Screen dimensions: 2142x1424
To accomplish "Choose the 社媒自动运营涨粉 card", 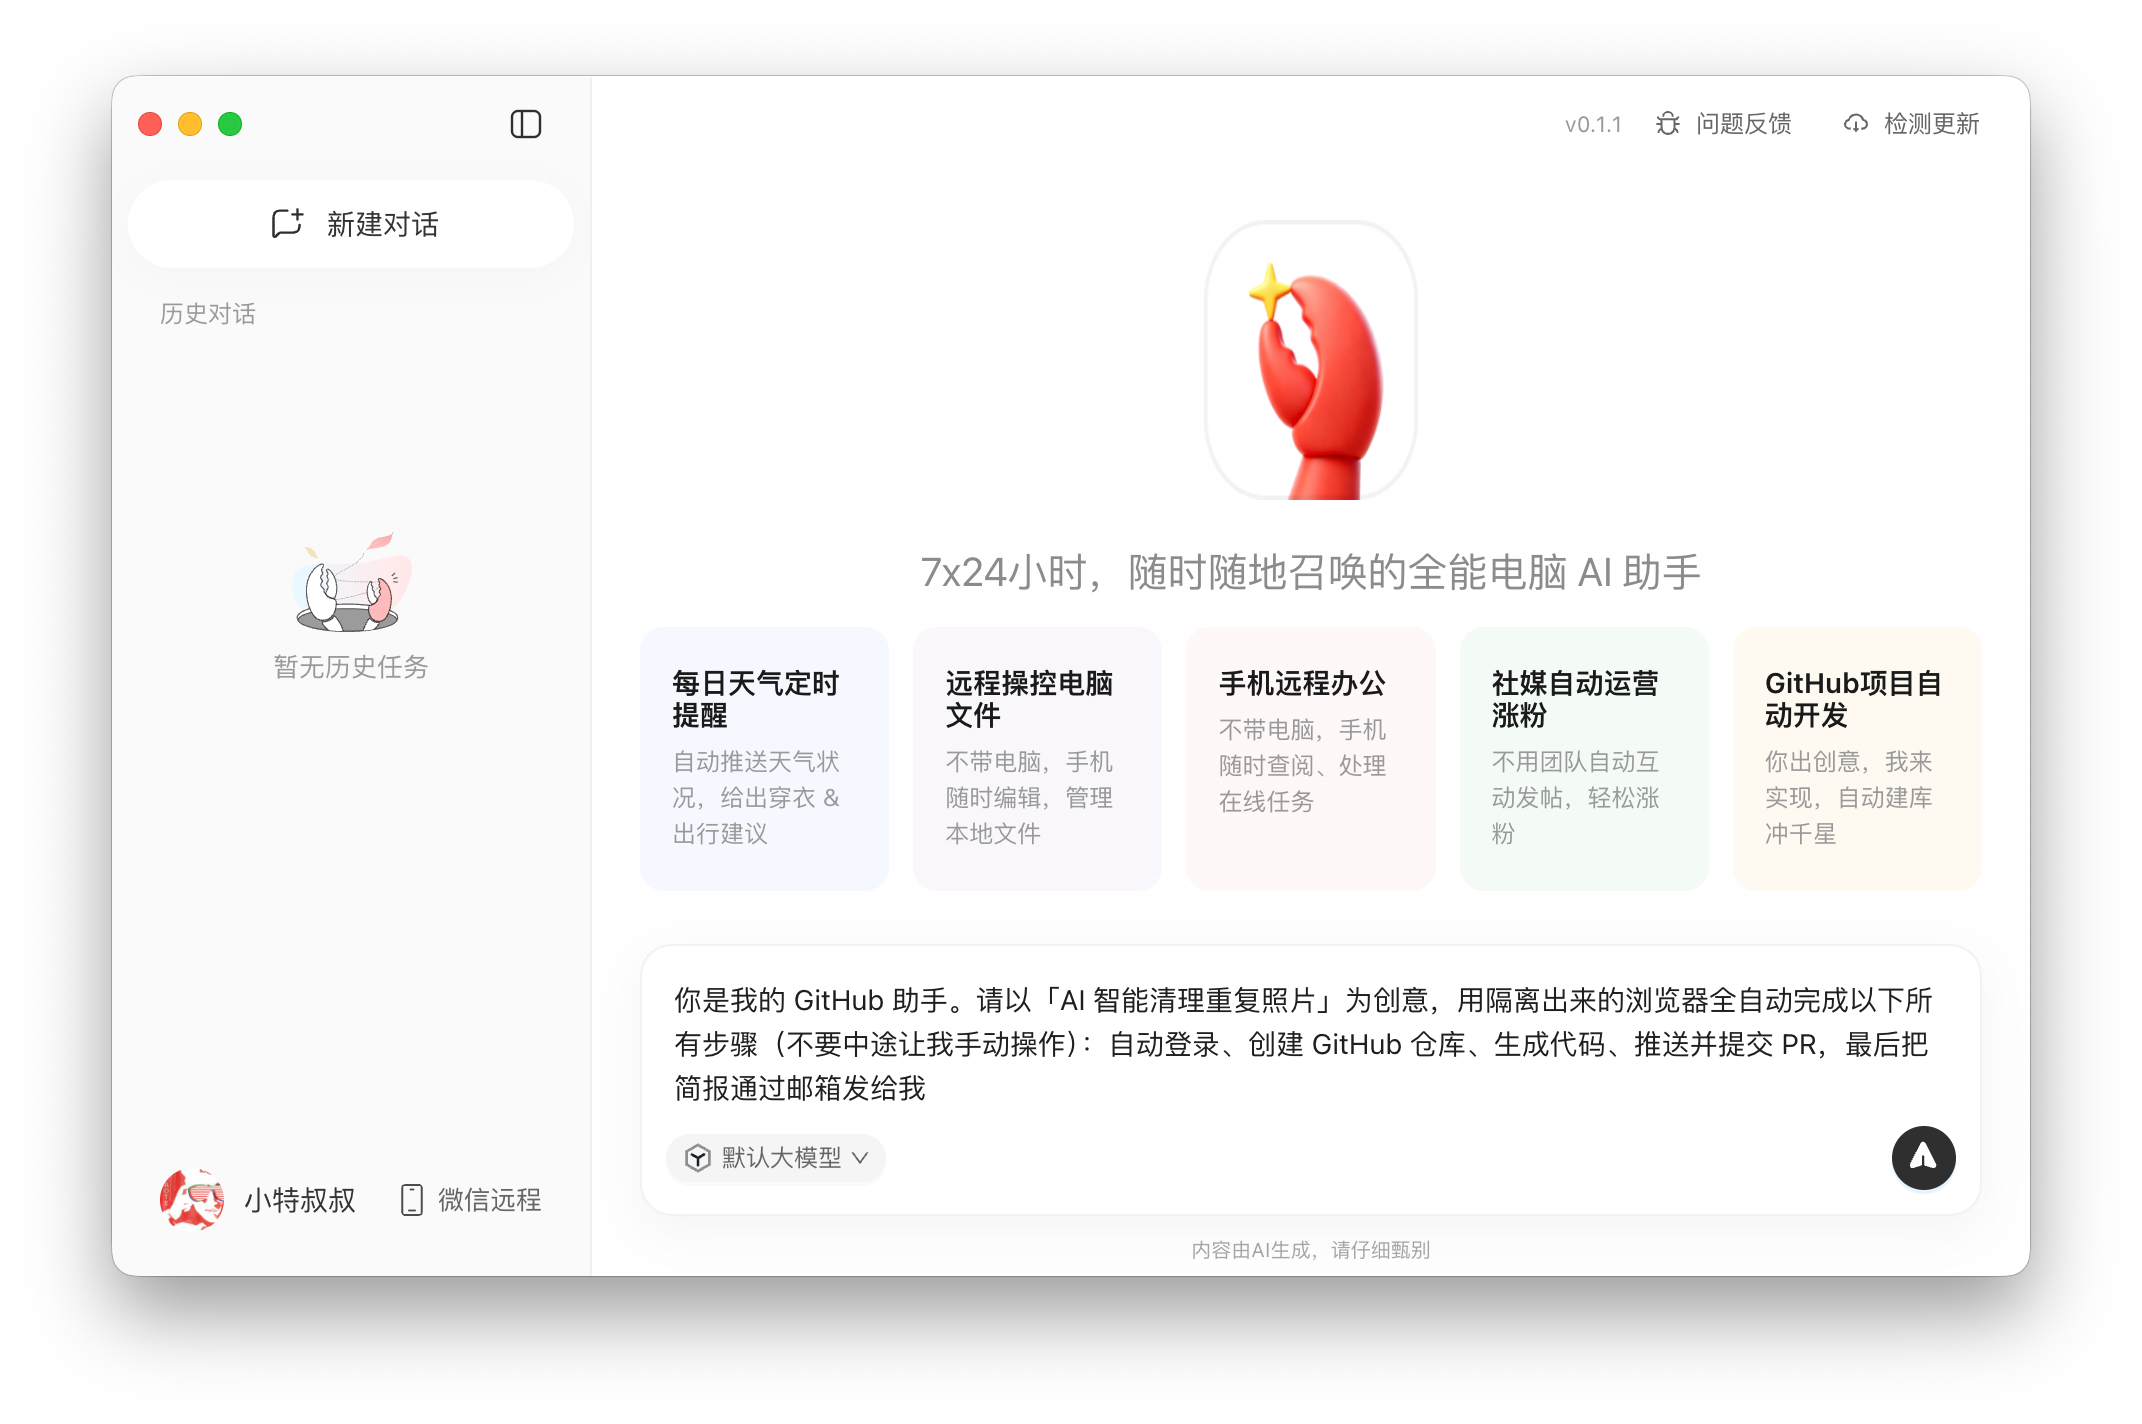I will (x=1583, y=758).
